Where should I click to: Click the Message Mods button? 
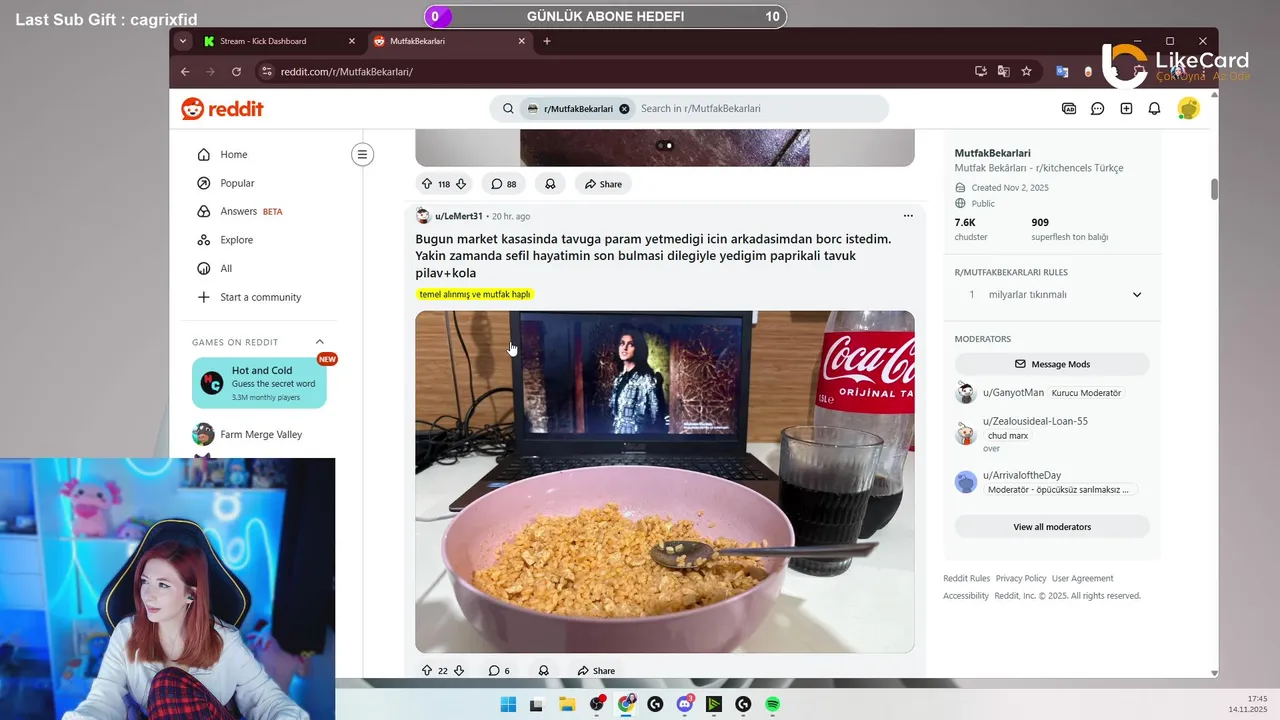pos(1052,364)
